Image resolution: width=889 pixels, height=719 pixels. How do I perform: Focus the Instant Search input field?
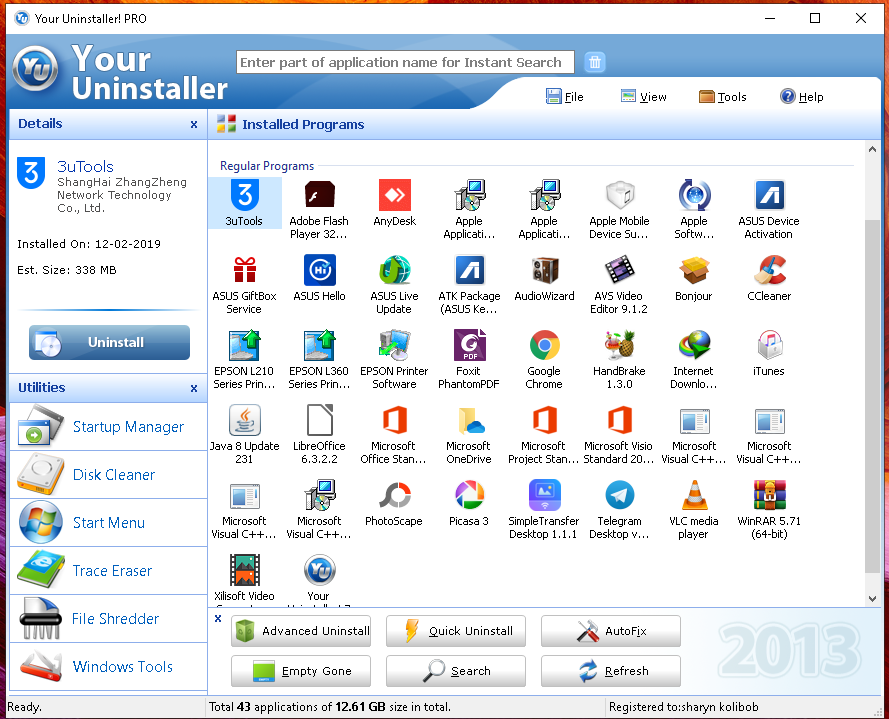(x=405, y=62)
